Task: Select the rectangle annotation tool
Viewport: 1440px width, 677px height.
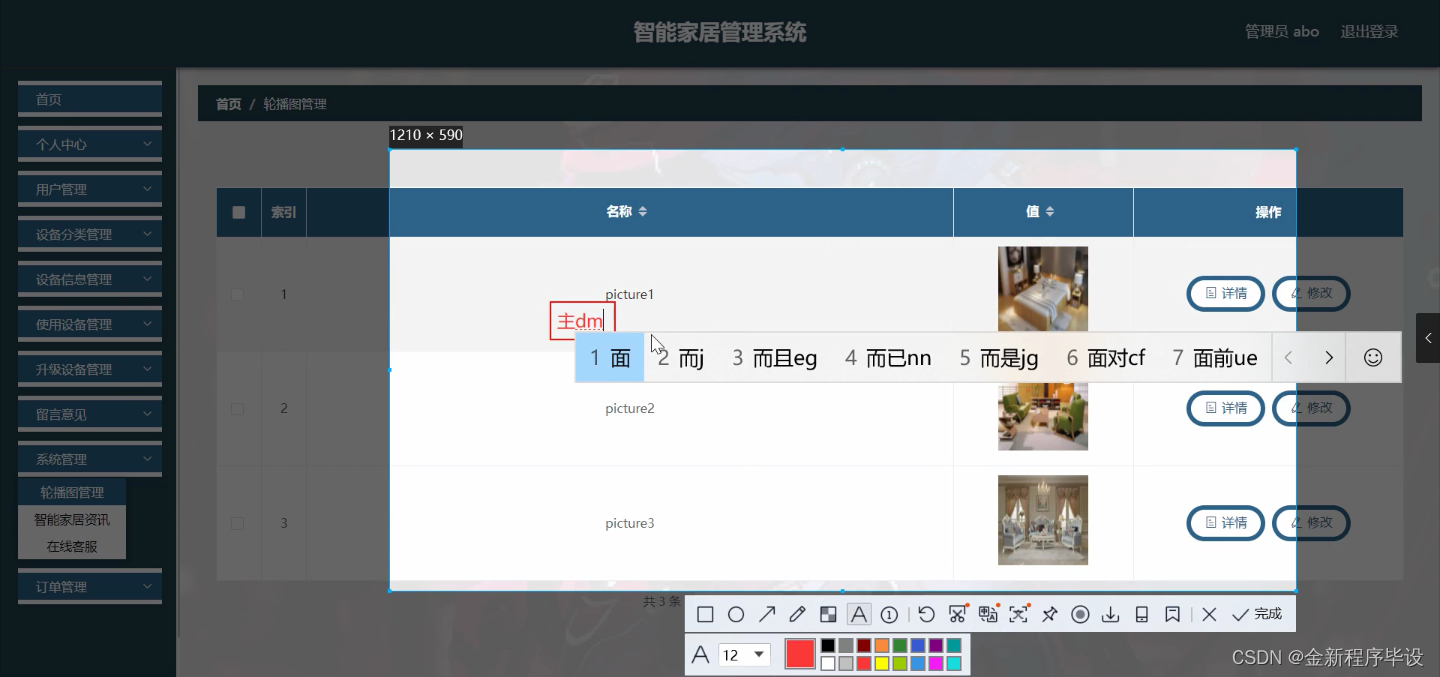Action: click(x=706, y=614)
